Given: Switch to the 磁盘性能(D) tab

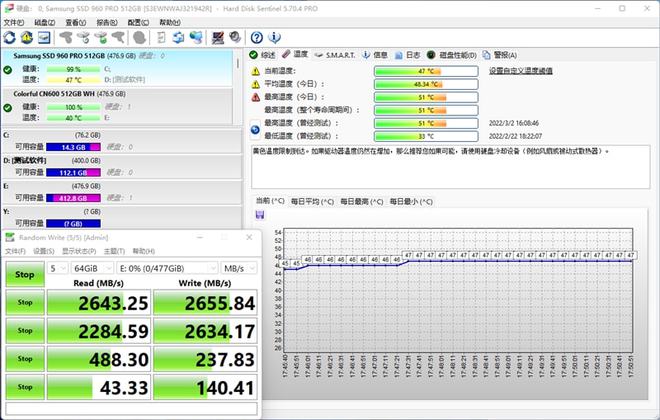Looking at the screenshot, I should [x=452, y=55].
